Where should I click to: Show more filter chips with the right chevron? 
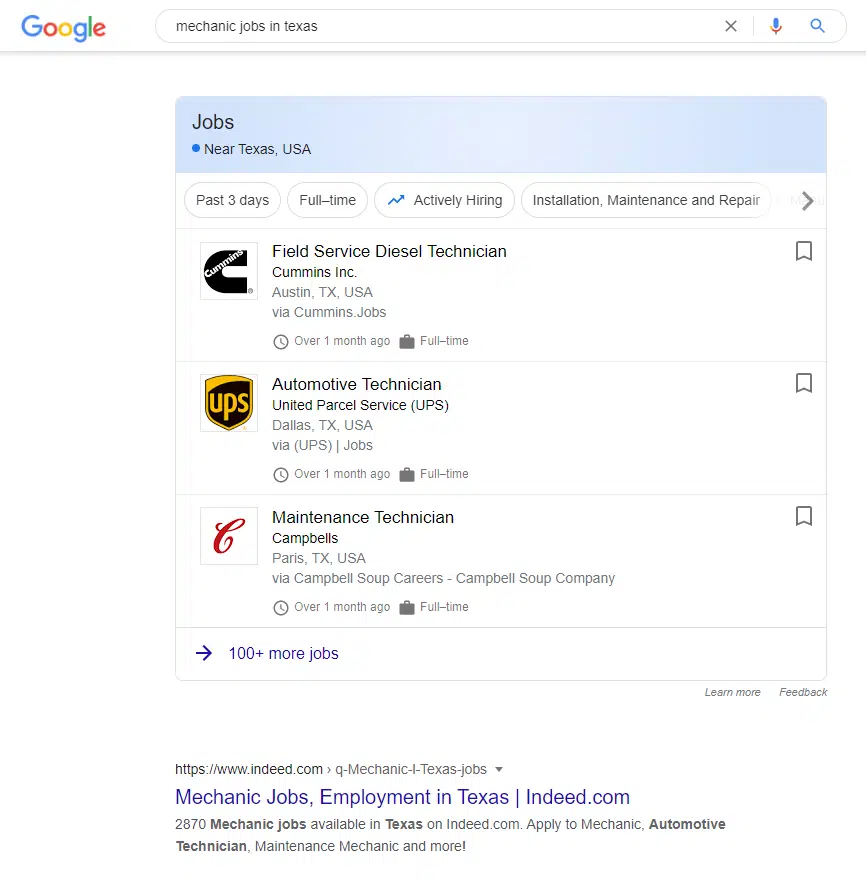(807, 201)
